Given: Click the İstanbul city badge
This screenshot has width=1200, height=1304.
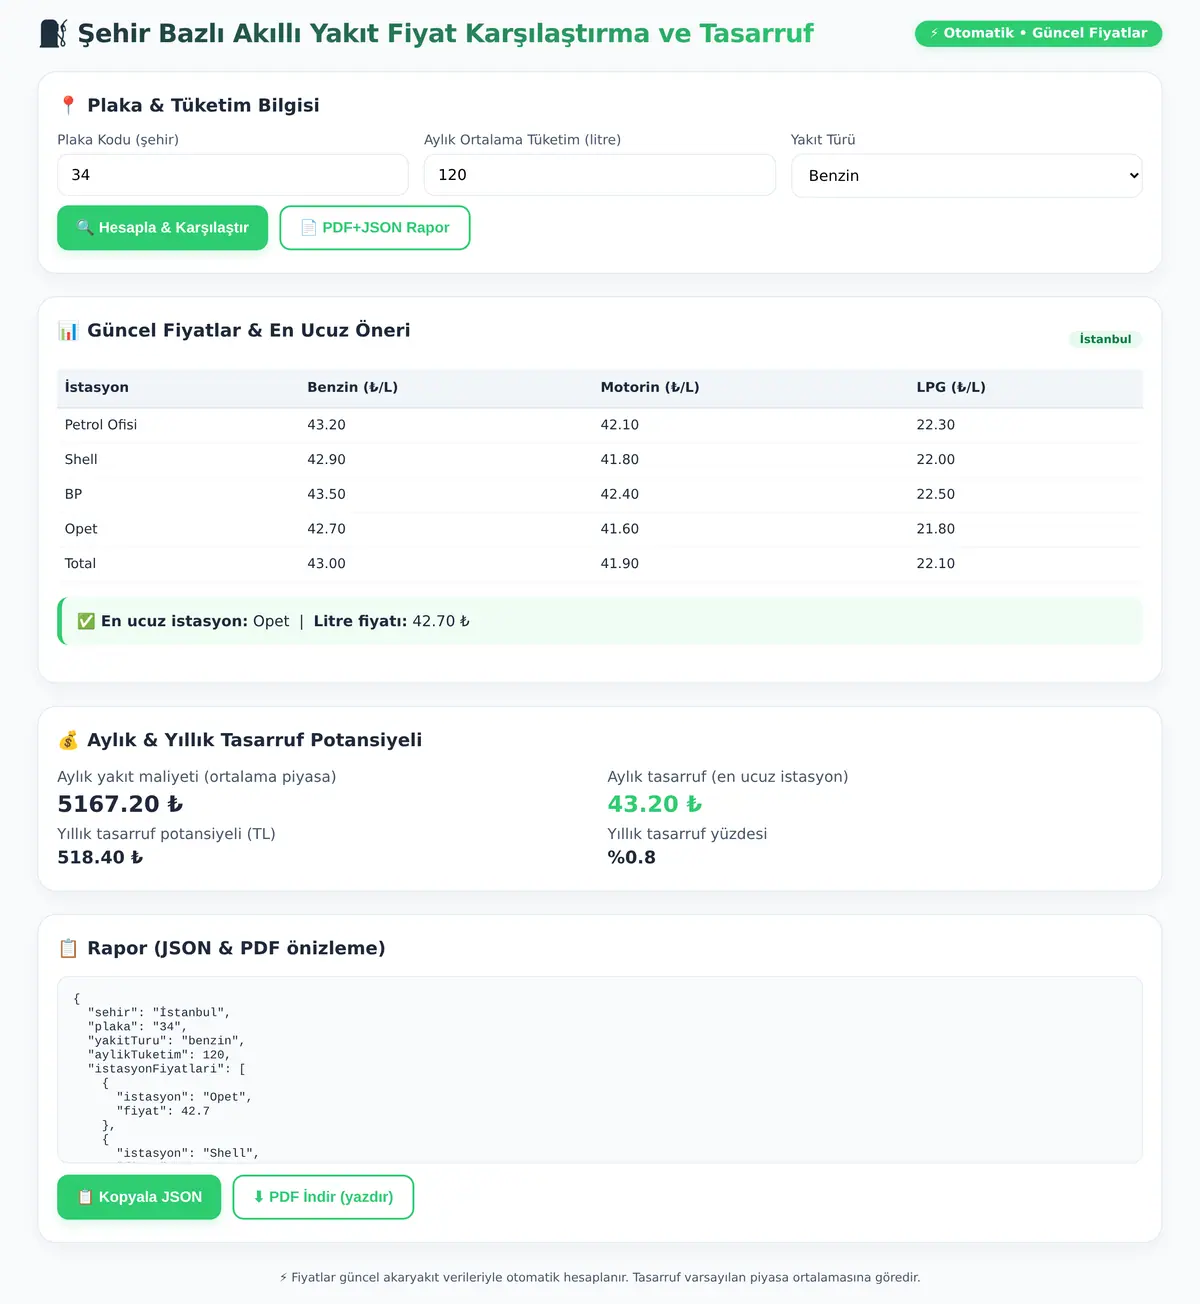Looking at the screenshot, I should click(x=1105, y=339).
